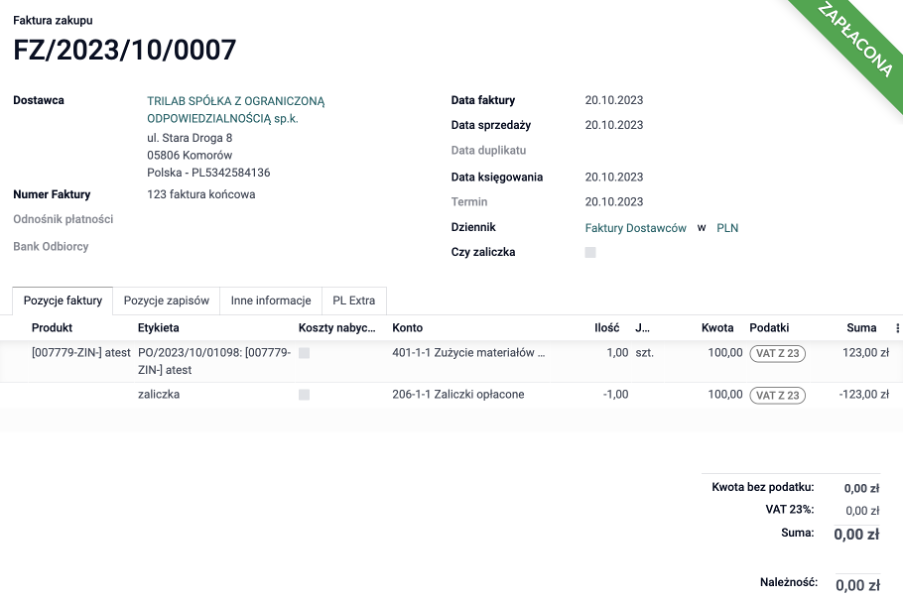Toggle 'Koszty nabycia' checkbox in atest row
This screenshot has width=904, height=602.
[304, 353]
